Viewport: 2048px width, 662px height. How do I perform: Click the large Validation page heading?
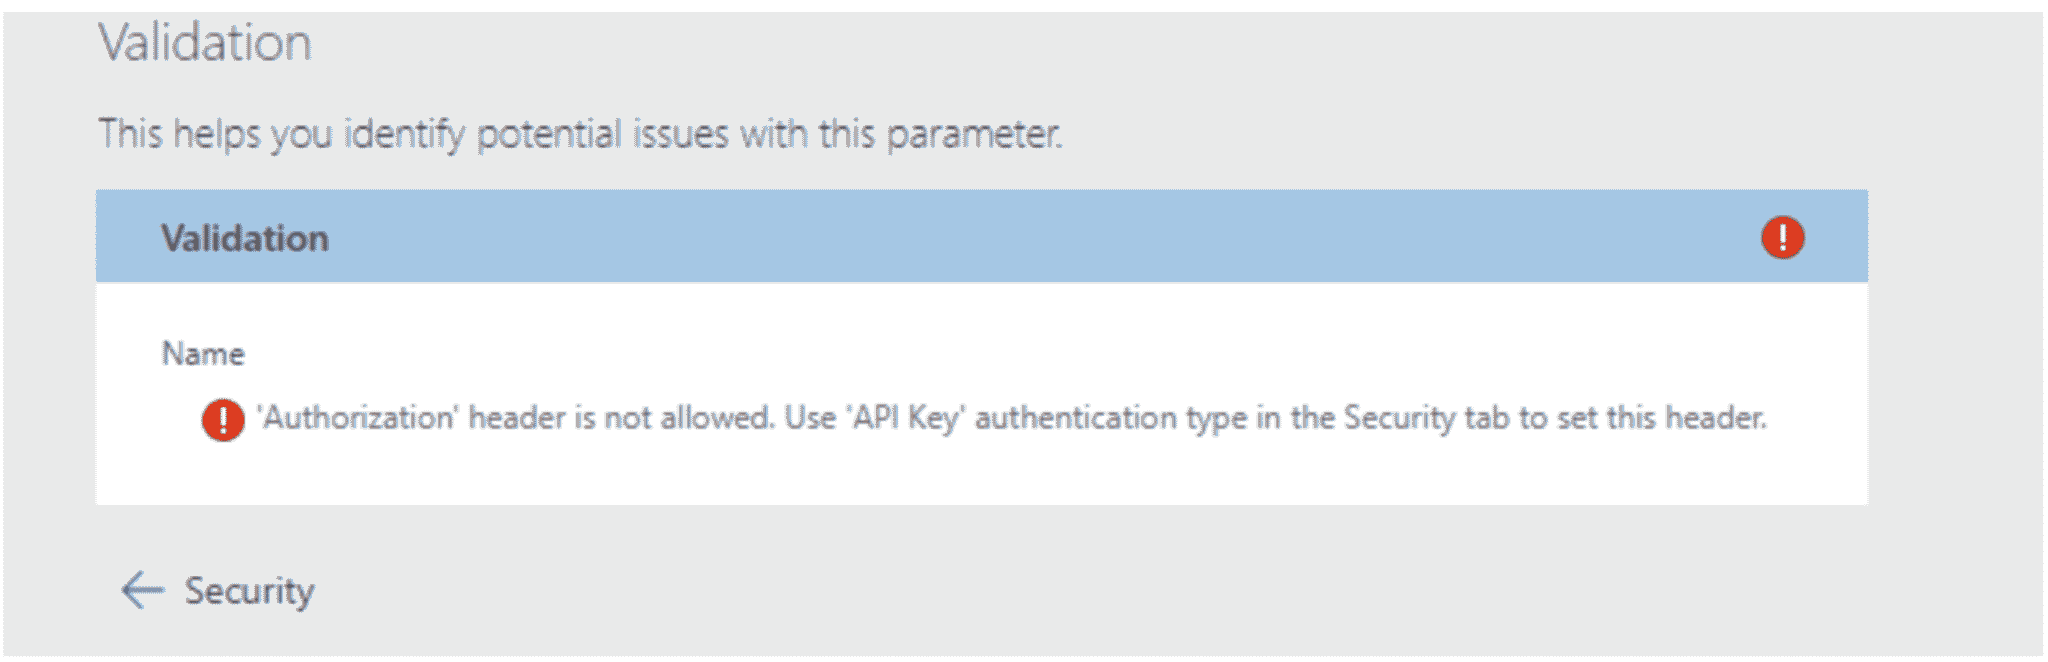[x=205, y=43]
